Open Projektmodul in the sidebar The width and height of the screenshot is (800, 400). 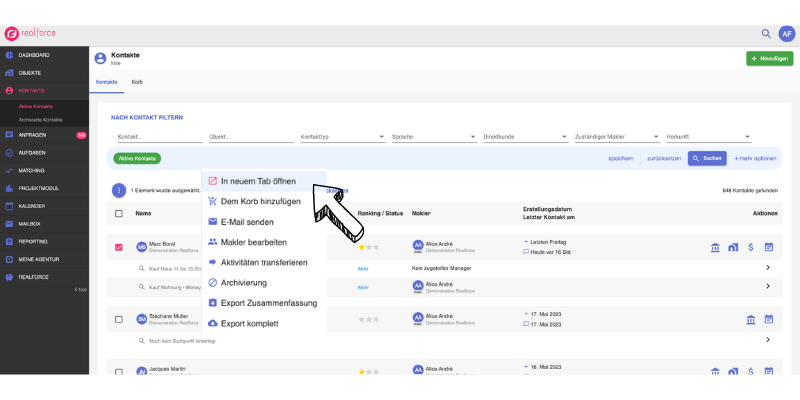point(44,188)
